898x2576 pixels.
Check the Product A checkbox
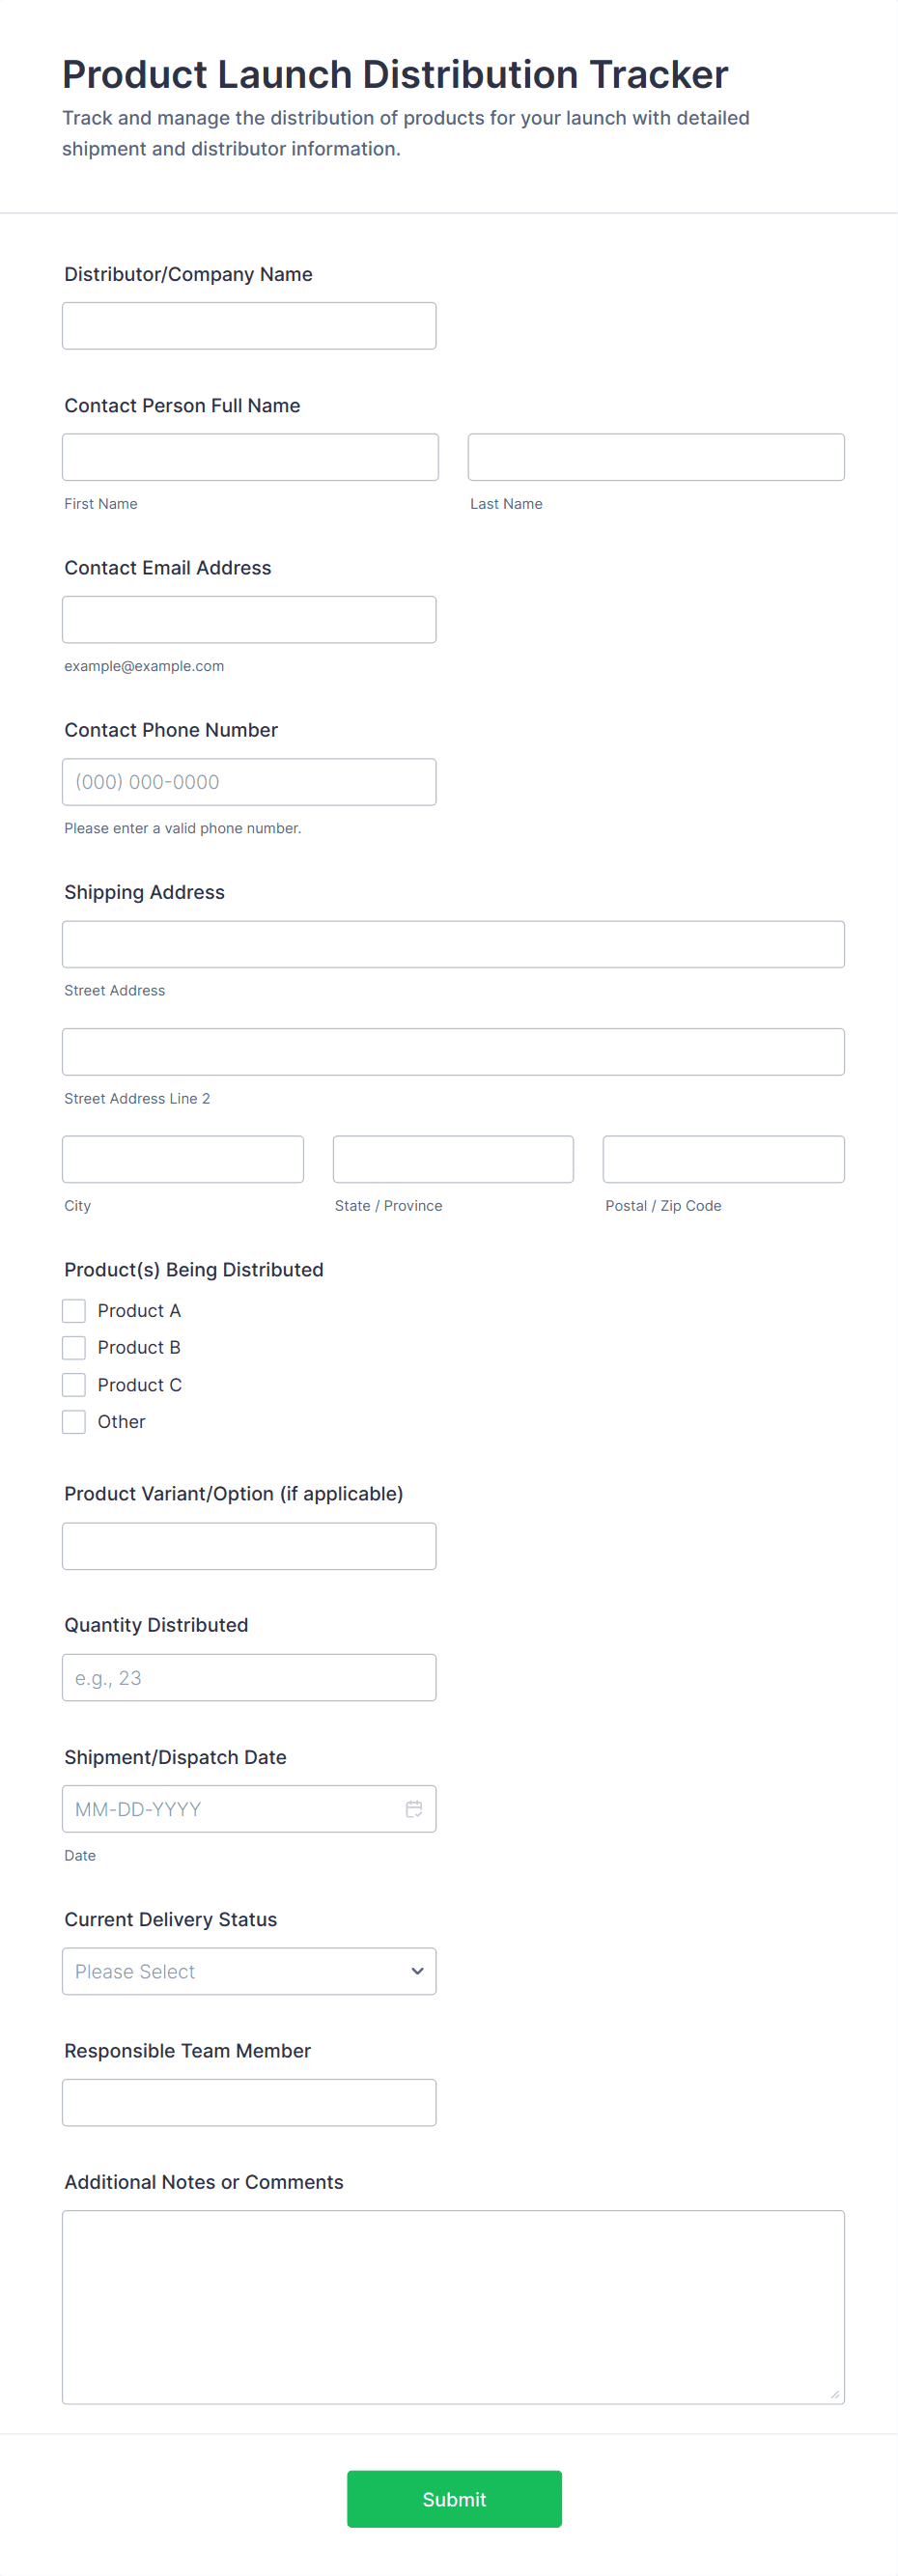(74, 1310)
